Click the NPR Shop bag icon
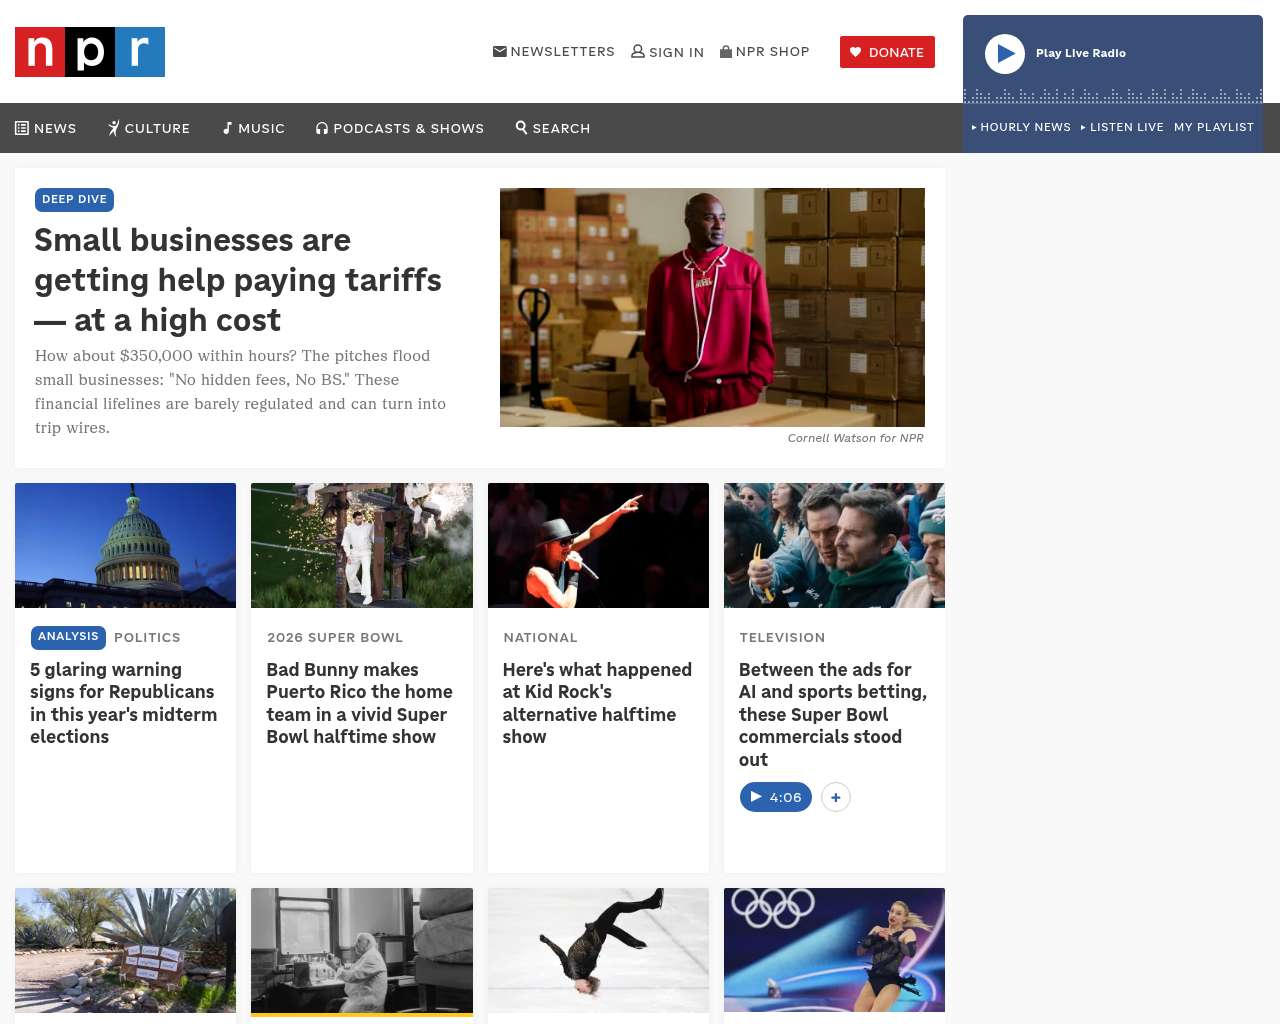Image resolution: width=1280 pixels, height=1024 pixels. 726,51
